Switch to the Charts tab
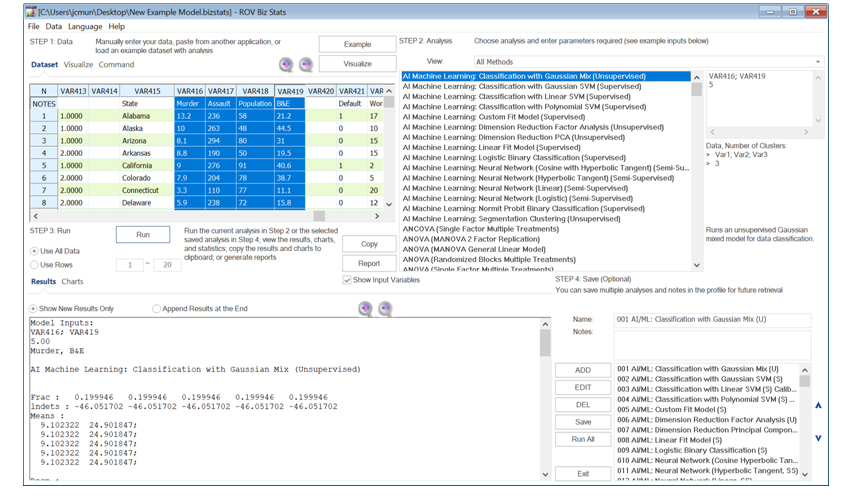 pos(72,281)
